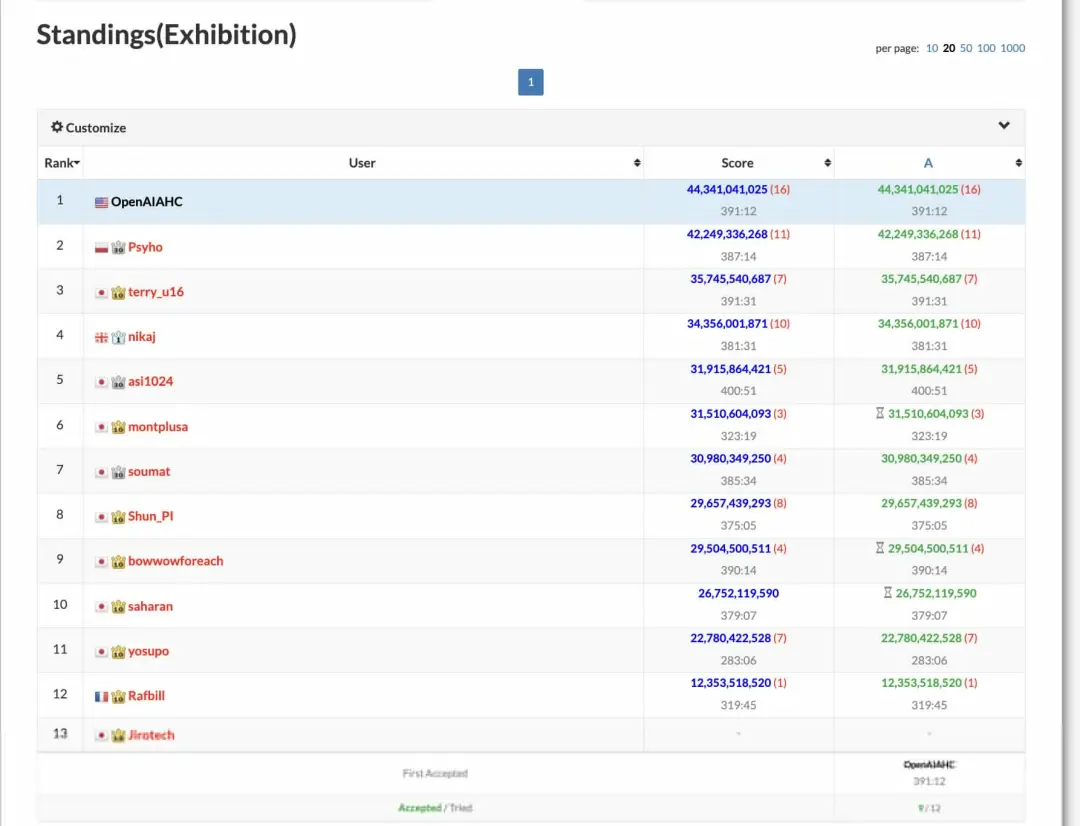The image size is (1080, 826).
Task: Click the hourglass icon in saharan's row
Action: tap(887, 593)
